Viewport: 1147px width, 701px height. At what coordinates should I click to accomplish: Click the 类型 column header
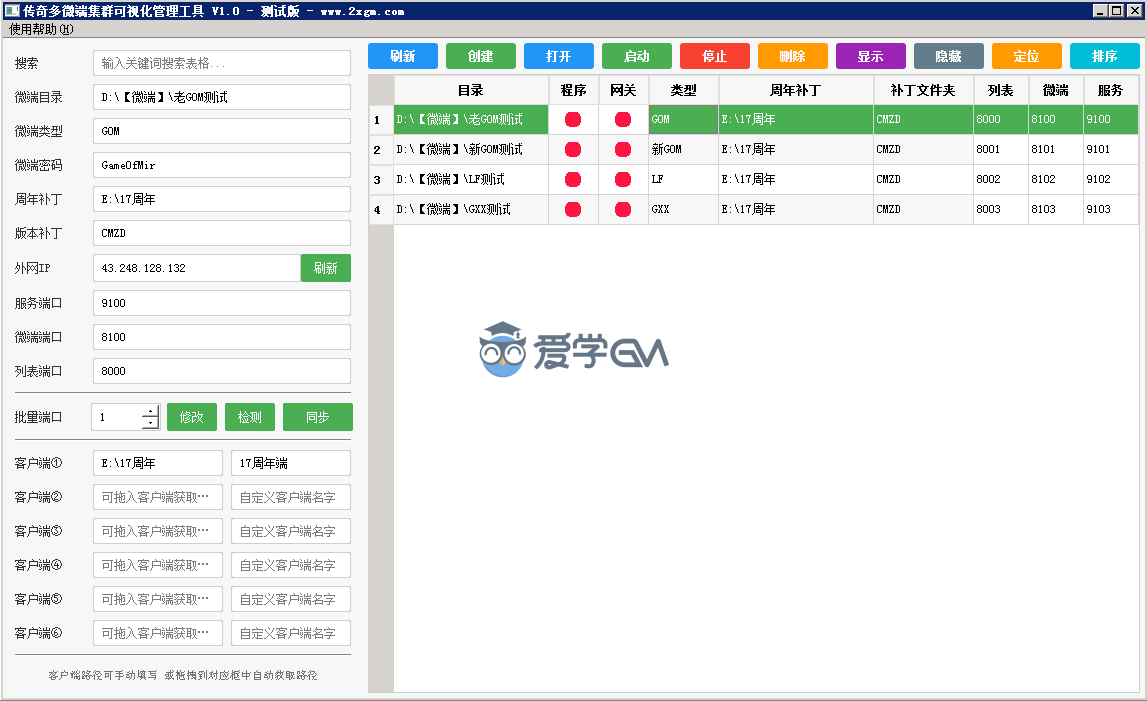(683, 90)
